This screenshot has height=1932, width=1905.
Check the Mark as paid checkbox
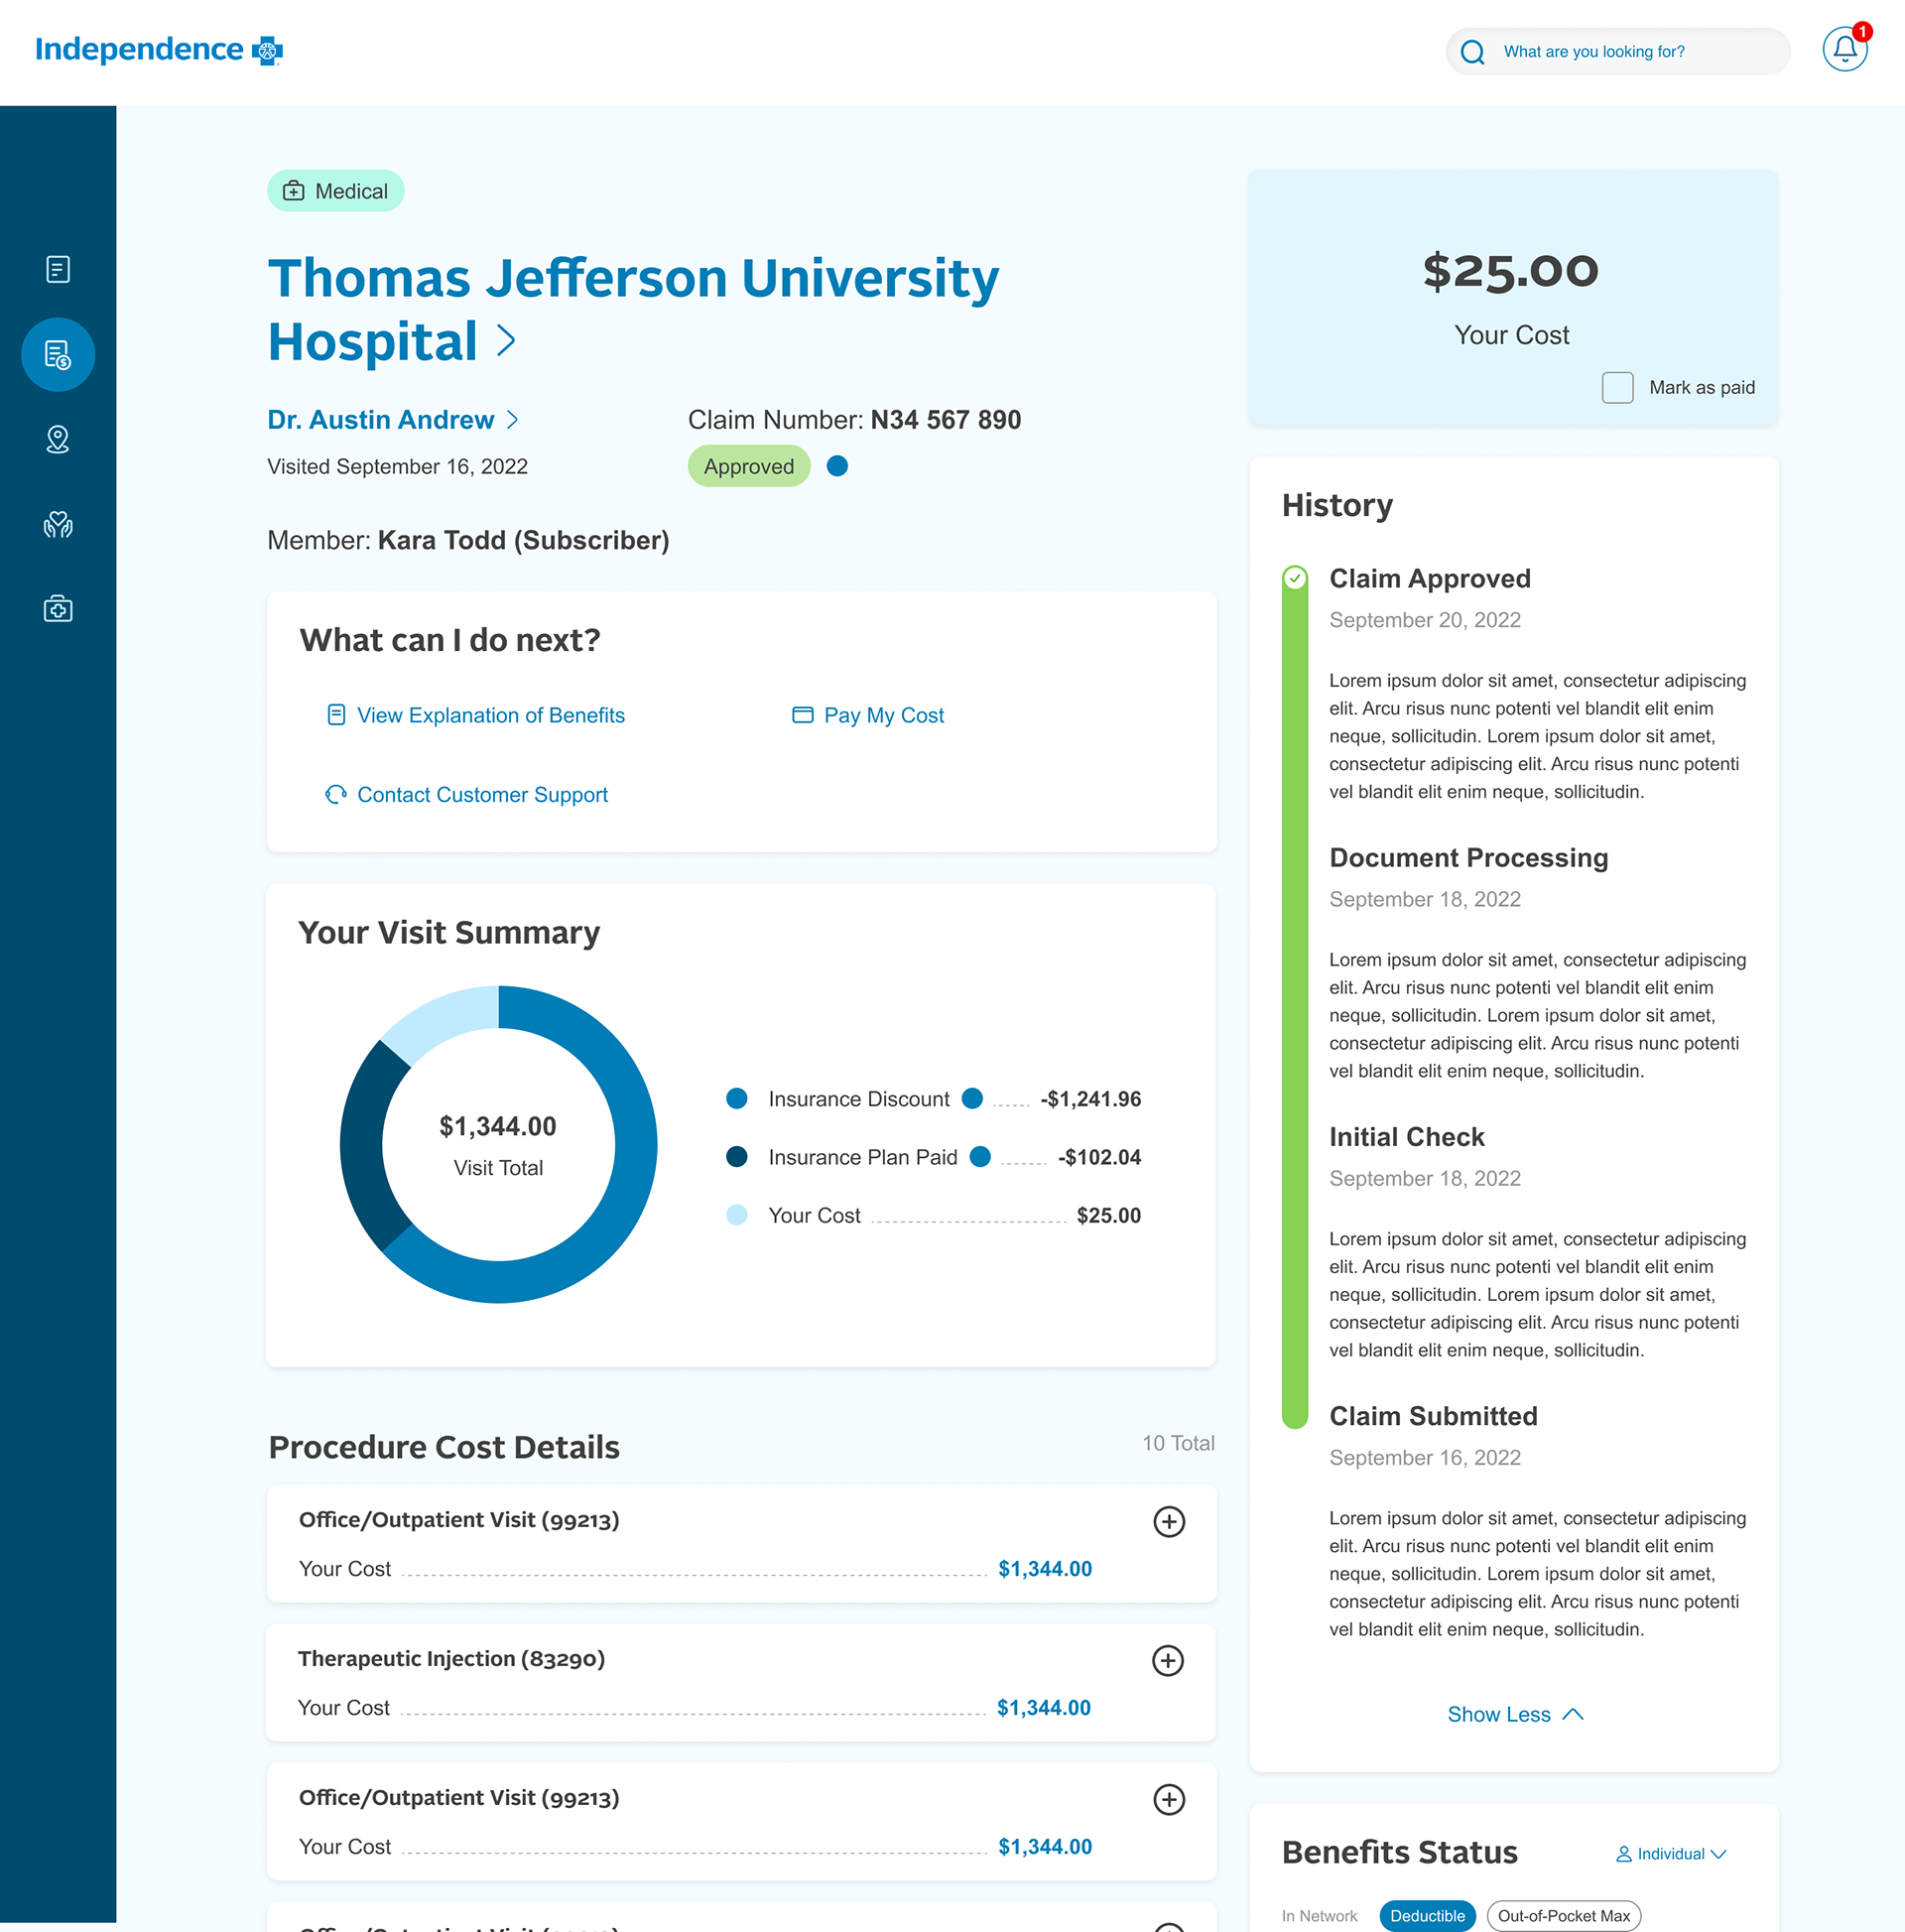(1617, 387)
